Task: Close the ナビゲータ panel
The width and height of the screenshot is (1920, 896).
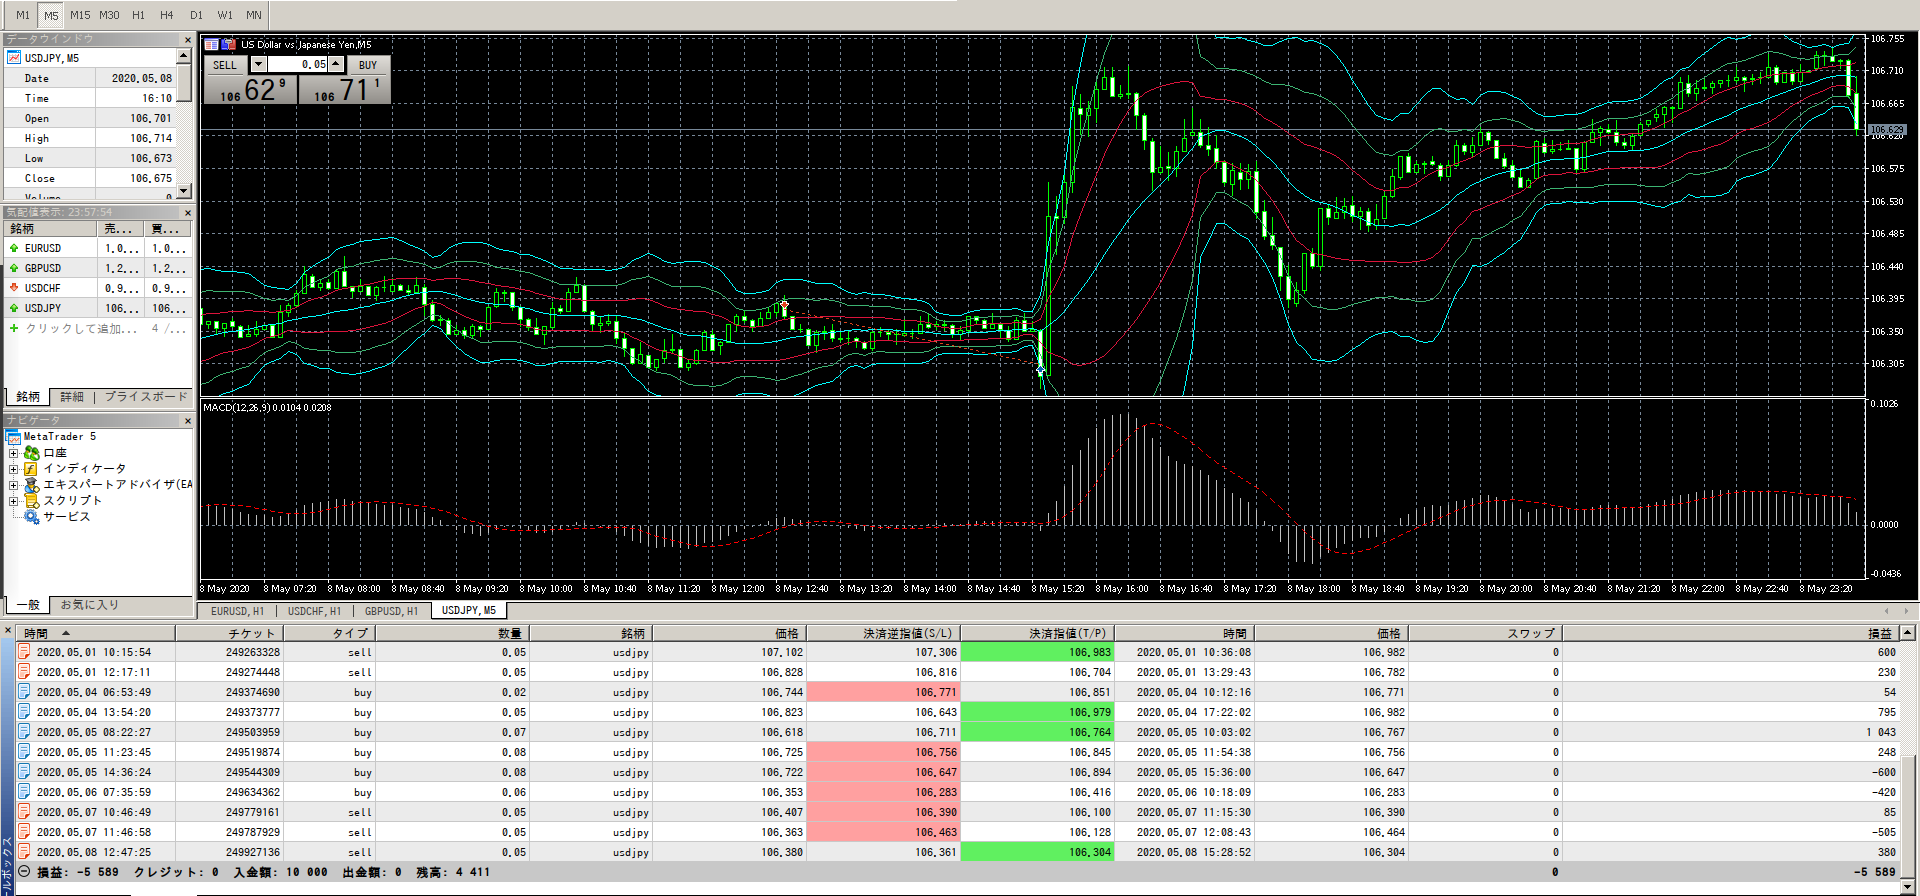Action: [187, 421]
